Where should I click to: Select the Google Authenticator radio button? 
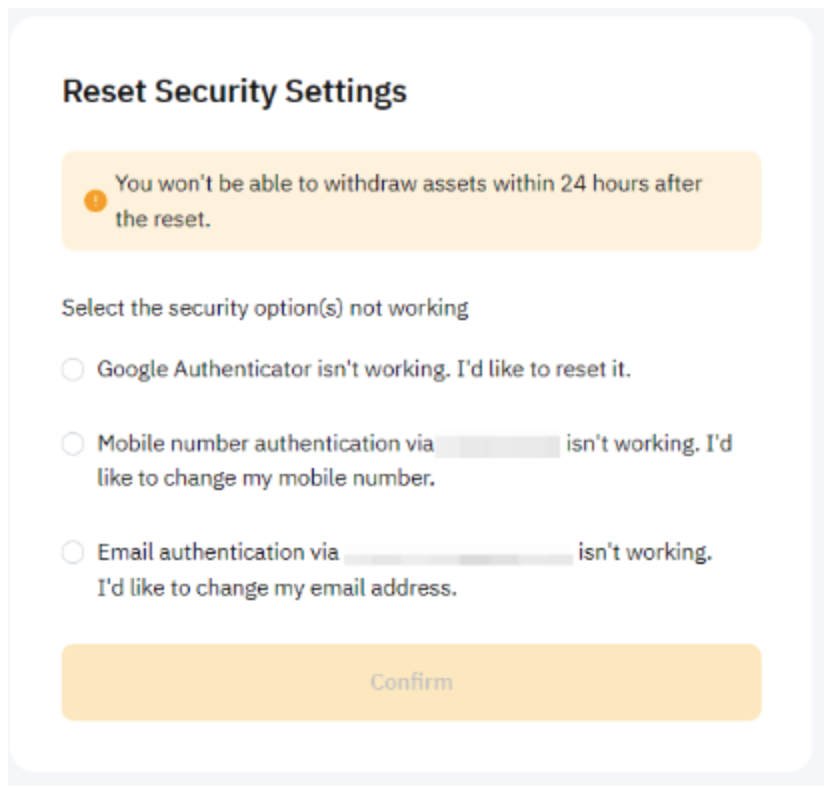pos(73,370)
